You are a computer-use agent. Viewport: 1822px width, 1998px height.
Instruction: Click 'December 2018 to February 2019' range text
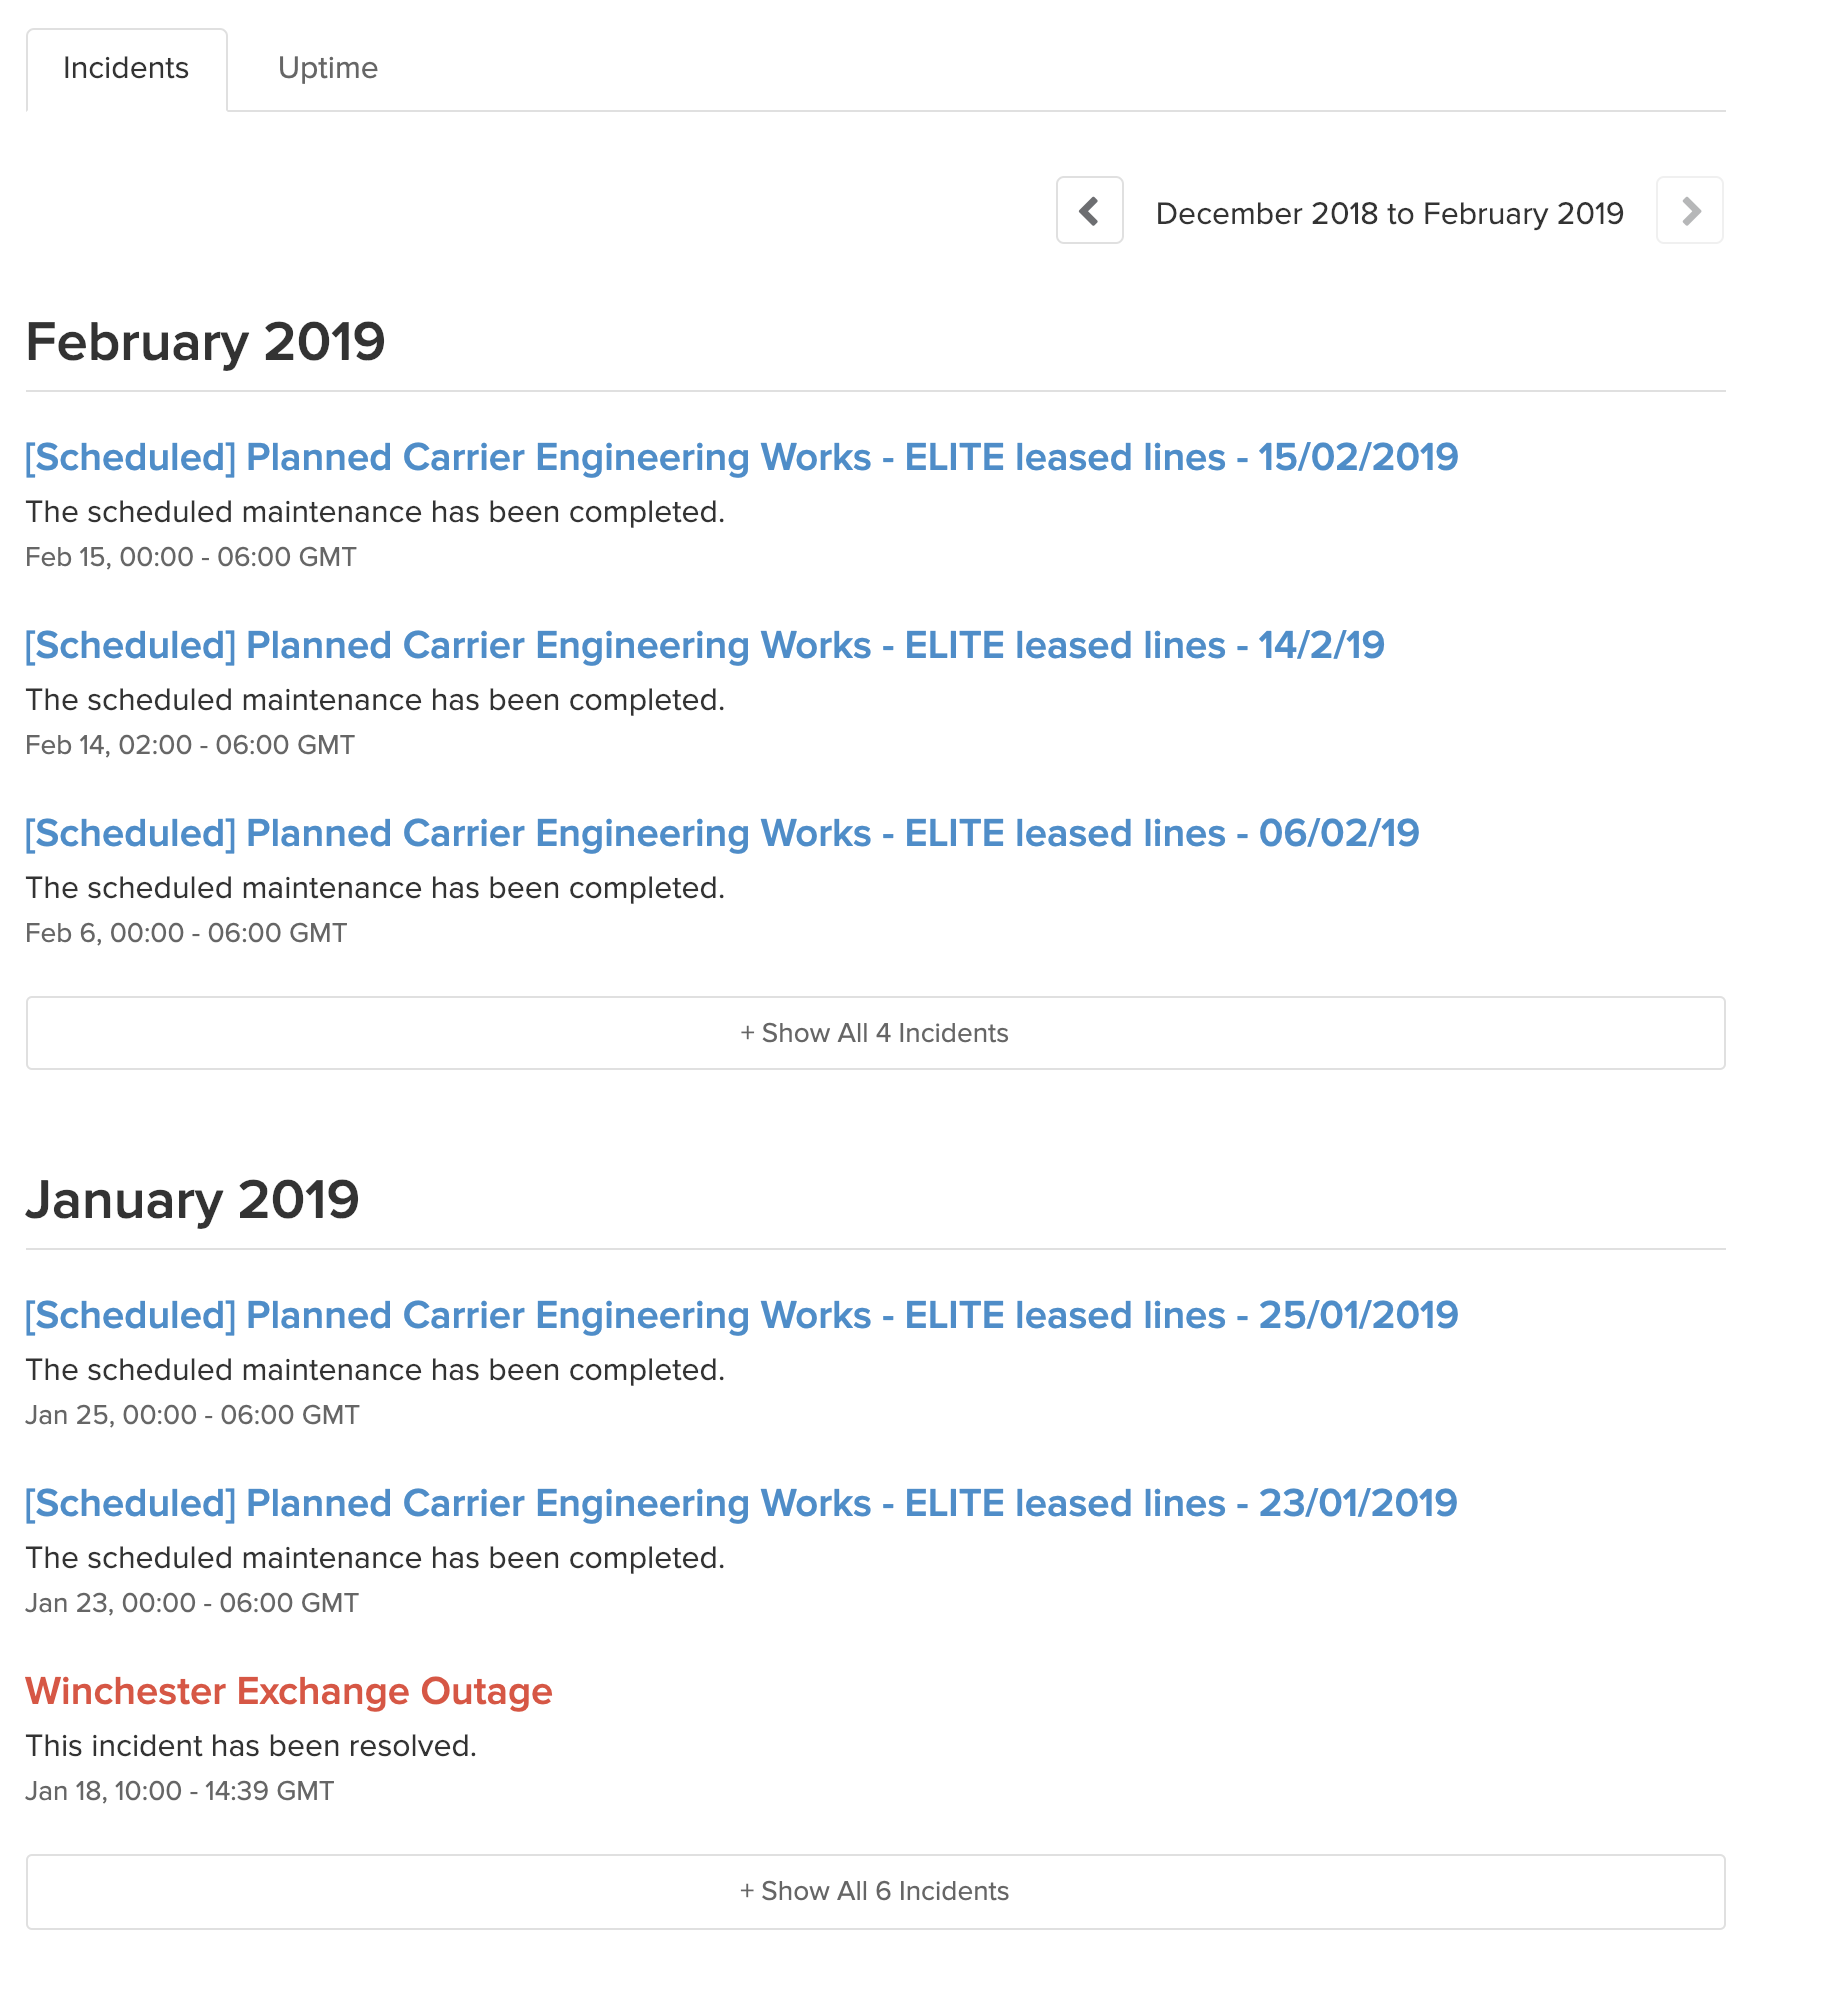(1389, 213)
